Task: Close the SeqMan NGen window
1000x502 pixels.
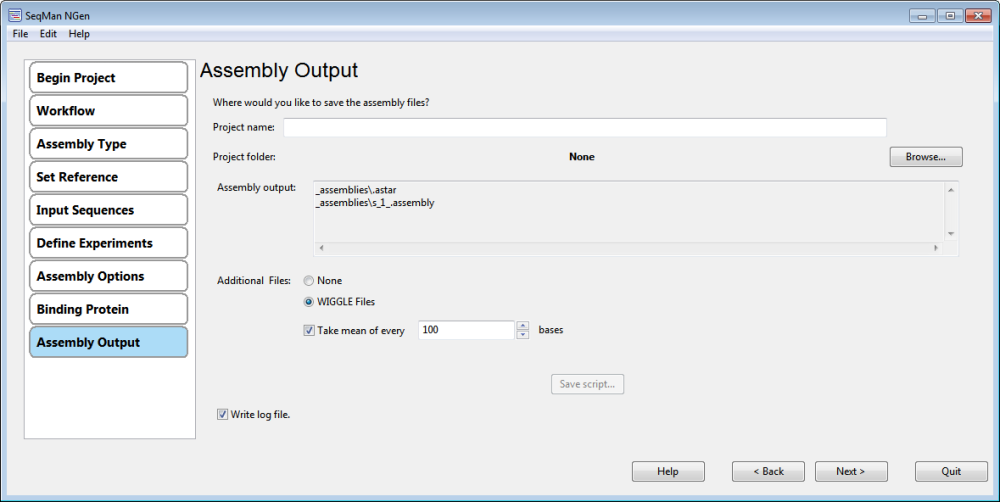Action: coord(978,15)
